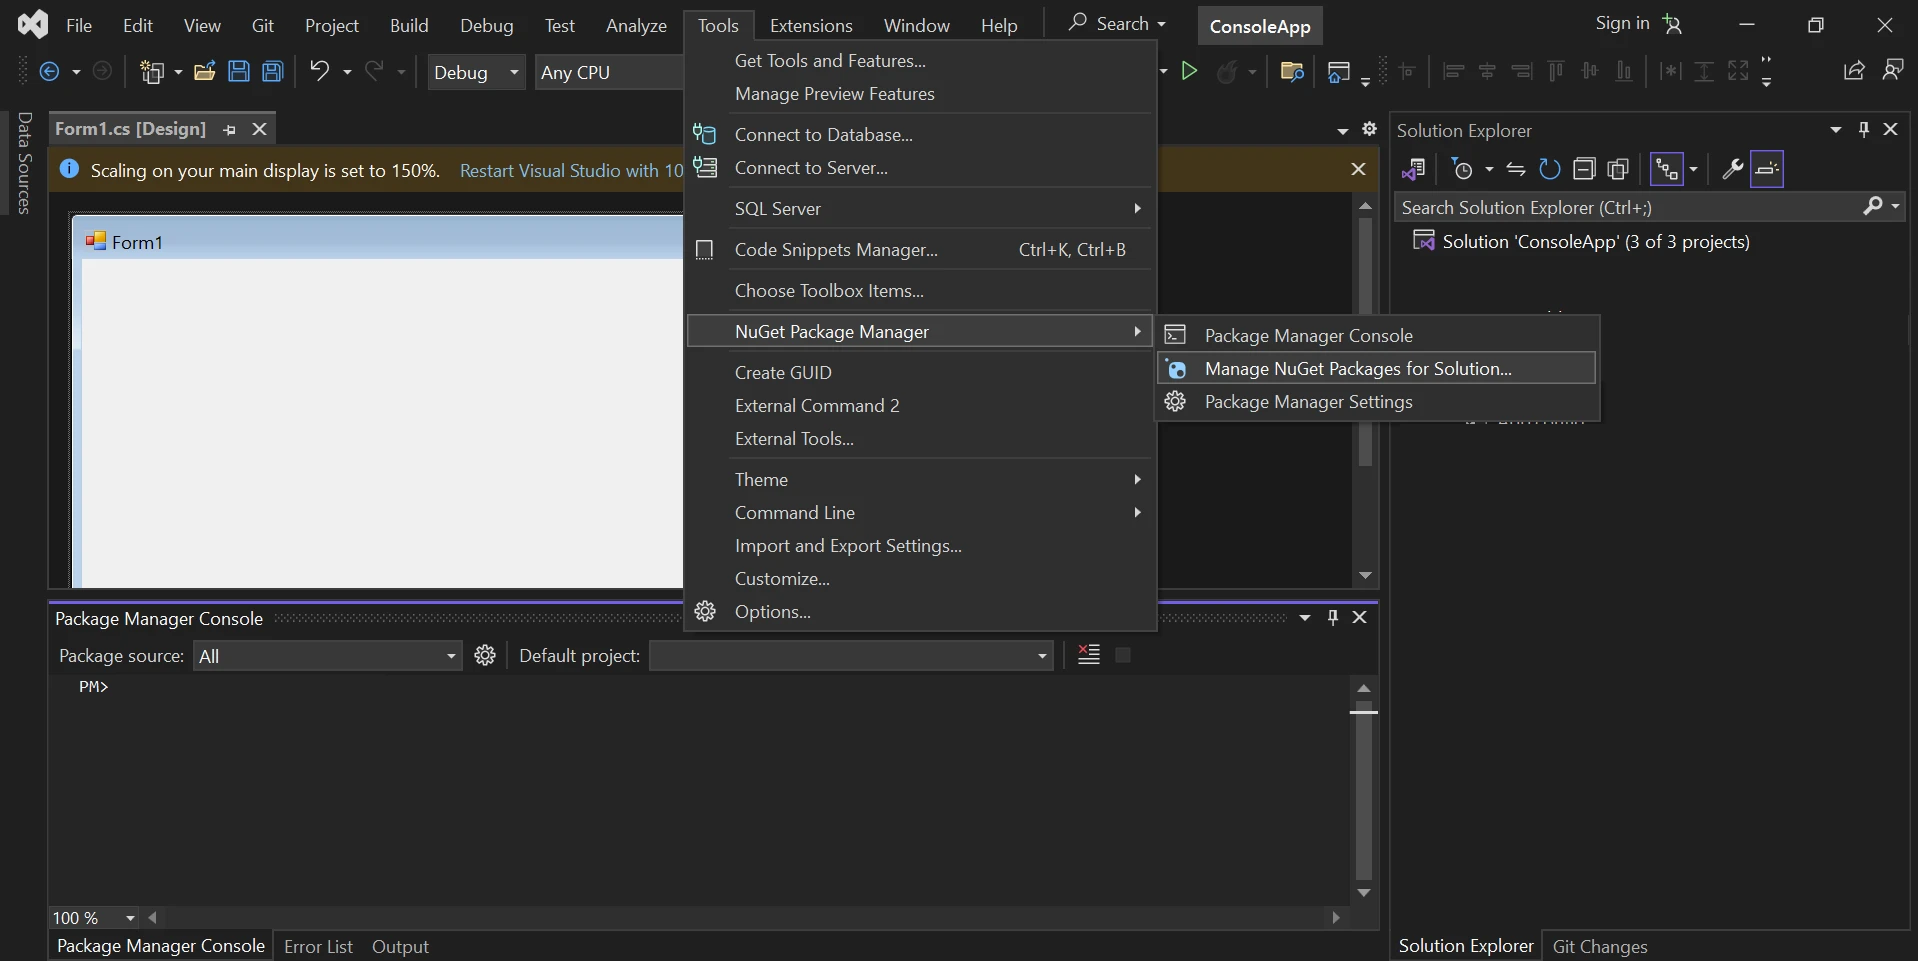Toggle pin on Form1.cs [Design] tab
This screenshot has height=961, width=1918.
(x=230, y=129)
